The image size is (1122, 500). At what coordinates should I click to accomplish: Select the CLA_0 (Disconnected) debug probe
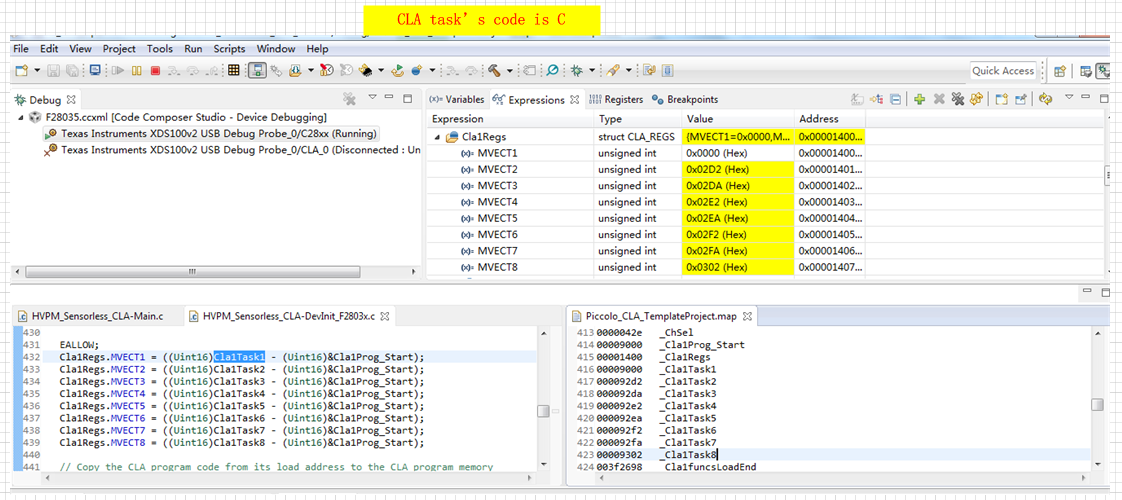230,149
